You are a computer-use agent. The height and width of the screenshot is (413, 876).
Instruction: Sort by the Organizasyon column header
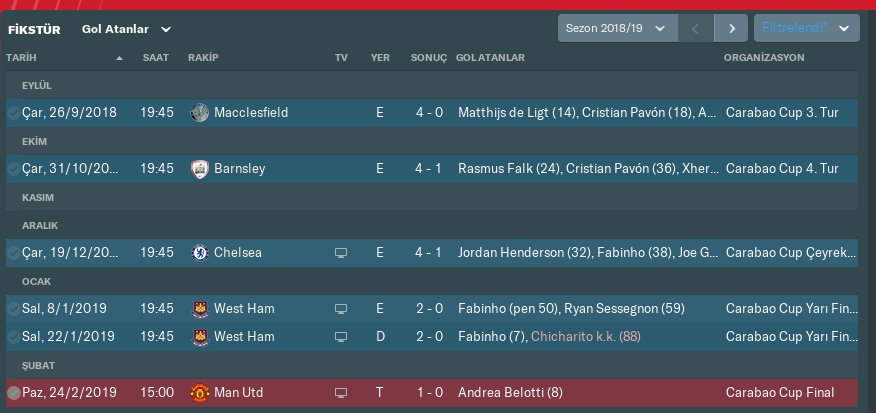(764, 58)
